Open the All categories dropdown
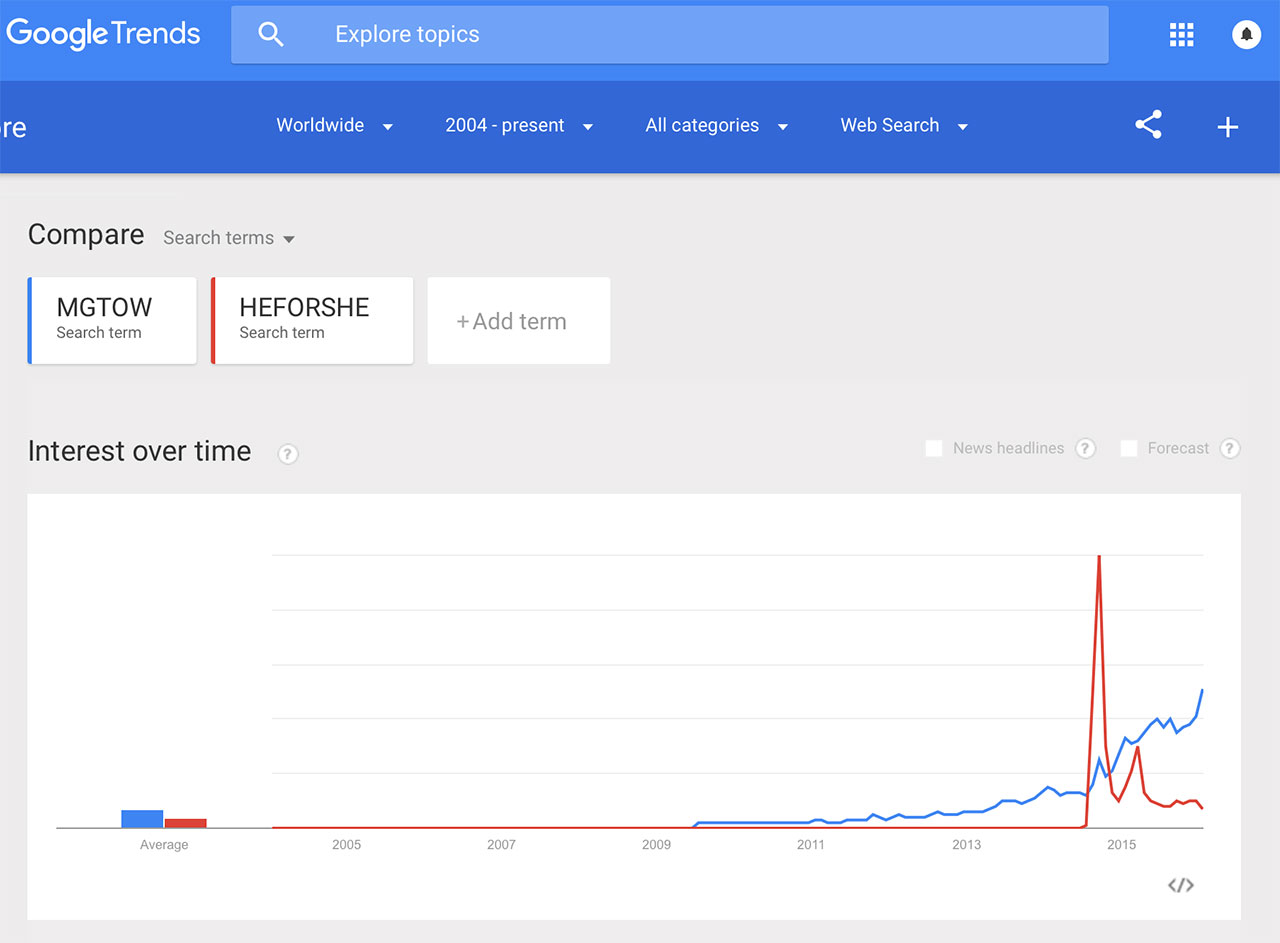Image resolution: width=1280 pixels, height=943 pixels. click(716, 126)
